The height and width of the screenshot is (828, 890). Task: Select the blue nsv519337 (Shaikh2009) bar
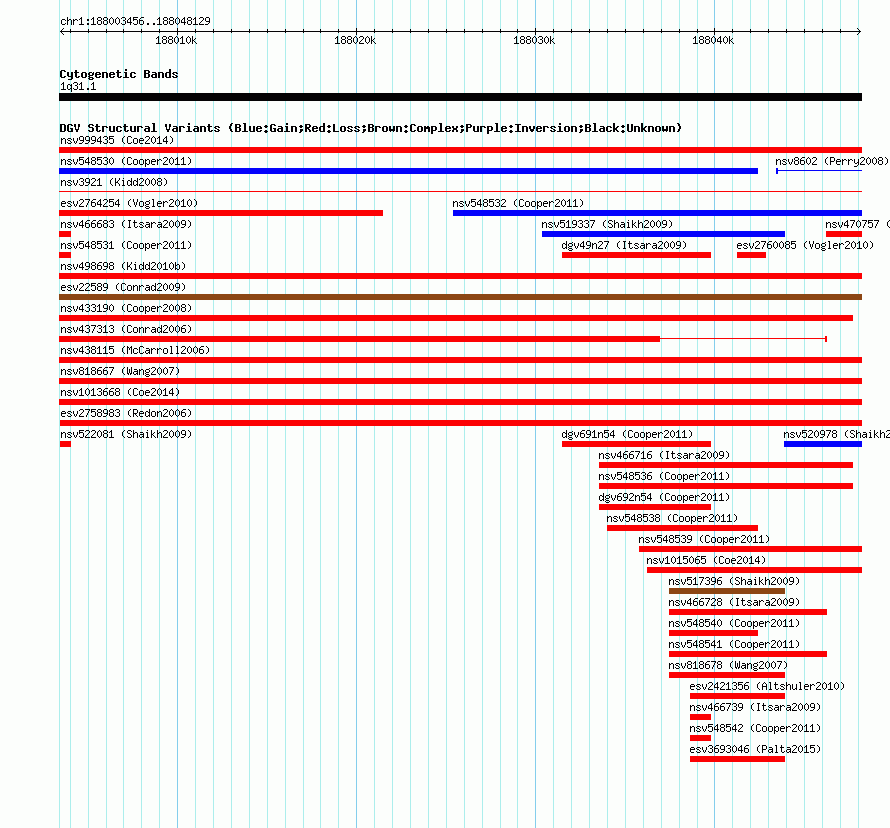click(664, 234)
